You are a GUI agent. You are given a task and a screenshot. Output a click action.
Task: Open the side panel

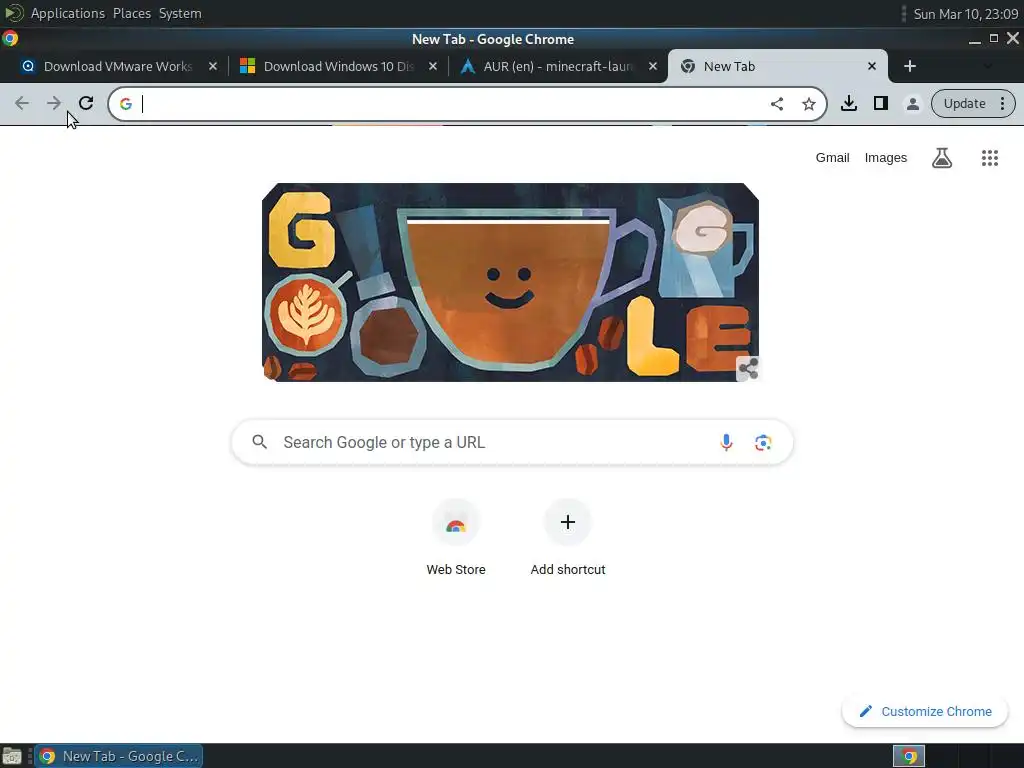(x=880, y=103)
